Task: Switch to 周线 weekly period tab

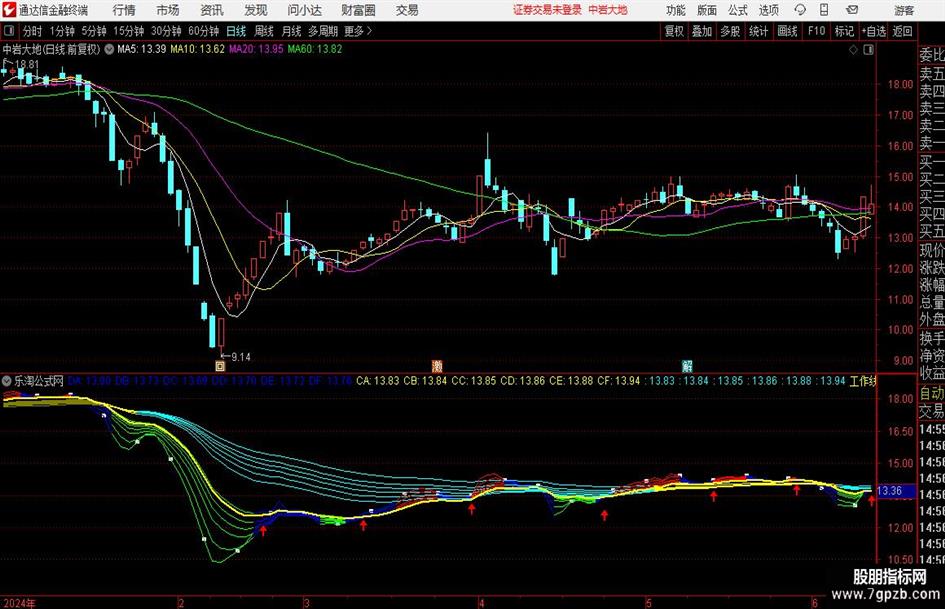Action: [x=264, y=31]
